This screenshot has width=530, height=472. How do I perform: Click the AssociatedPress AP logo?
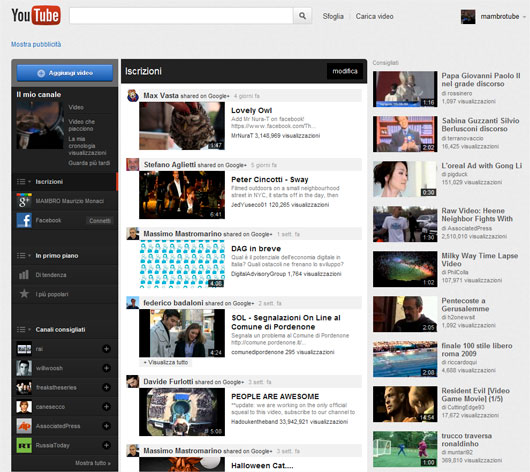24,426
